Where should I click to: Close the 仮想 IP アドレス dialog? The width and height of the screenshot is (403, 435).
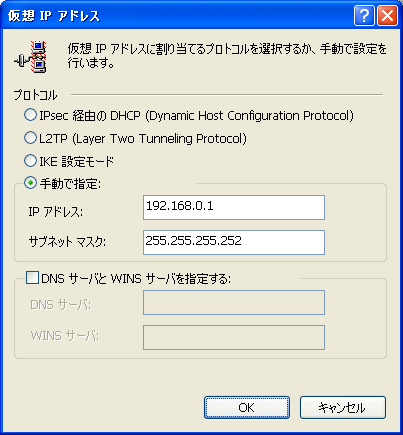click(387, 15)
